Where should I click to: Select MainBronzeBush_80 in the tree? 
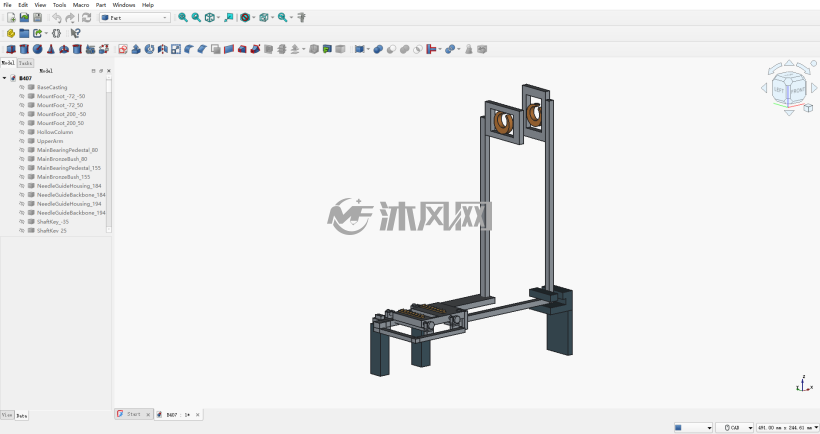pos(62,159)
